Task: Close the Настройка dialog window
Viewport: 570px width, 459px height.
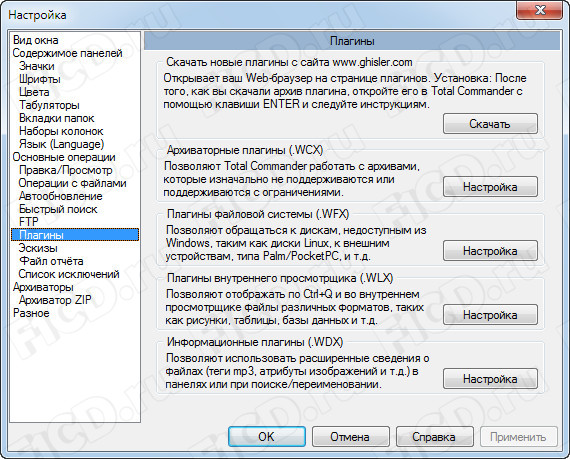Action: [x=540, y=10]
